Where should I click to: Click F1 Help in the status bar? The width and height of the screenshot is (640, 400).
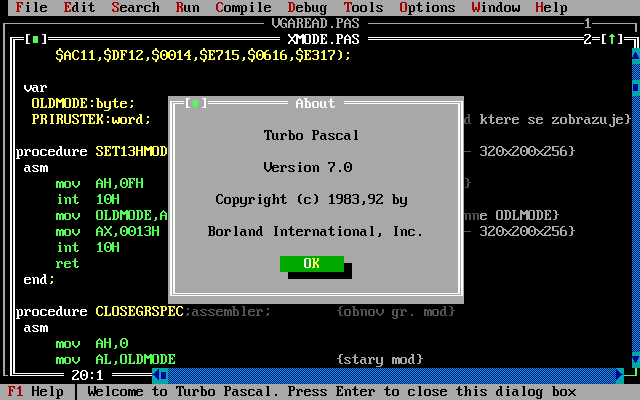click(x=36, y=391)
